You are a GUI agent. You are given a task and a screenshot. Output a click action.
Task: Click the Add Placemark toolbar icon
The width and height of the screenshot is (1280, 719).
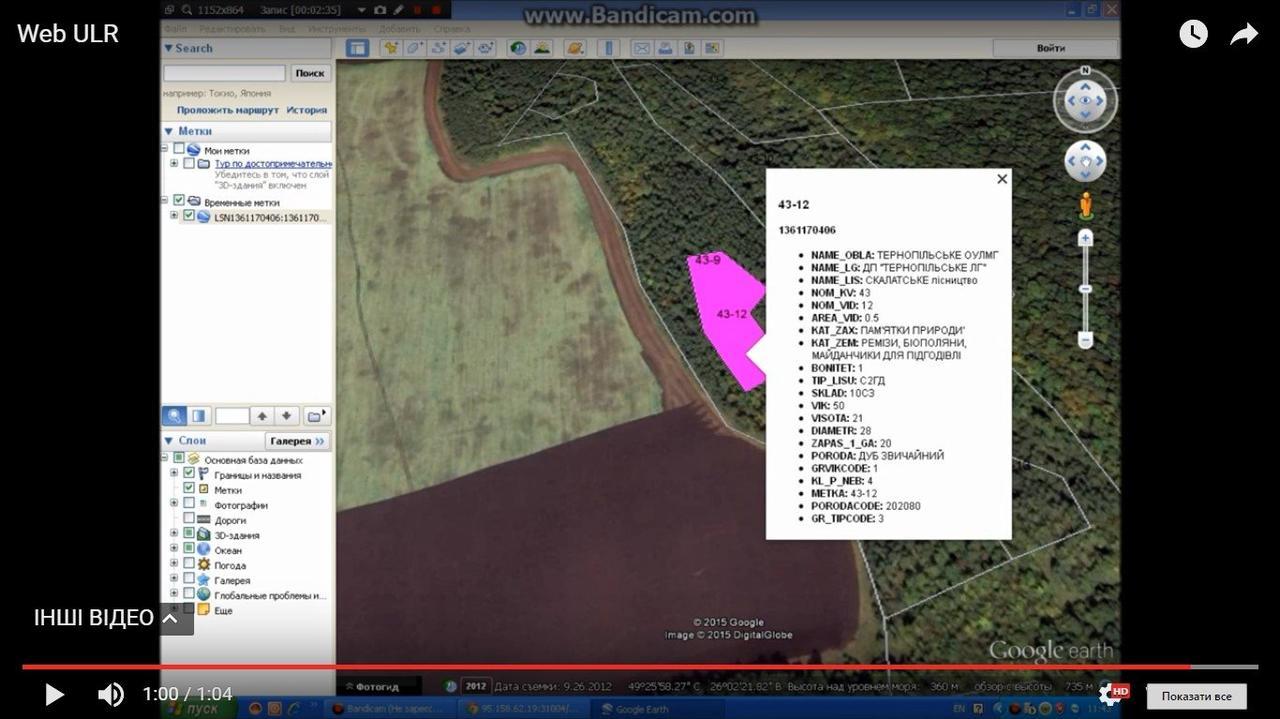coord(390,48)
